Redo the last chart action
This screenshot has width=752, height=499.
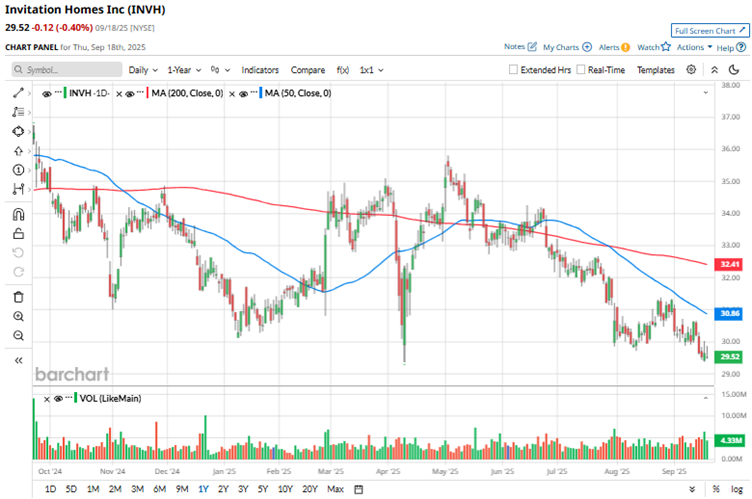coord(18,272)
